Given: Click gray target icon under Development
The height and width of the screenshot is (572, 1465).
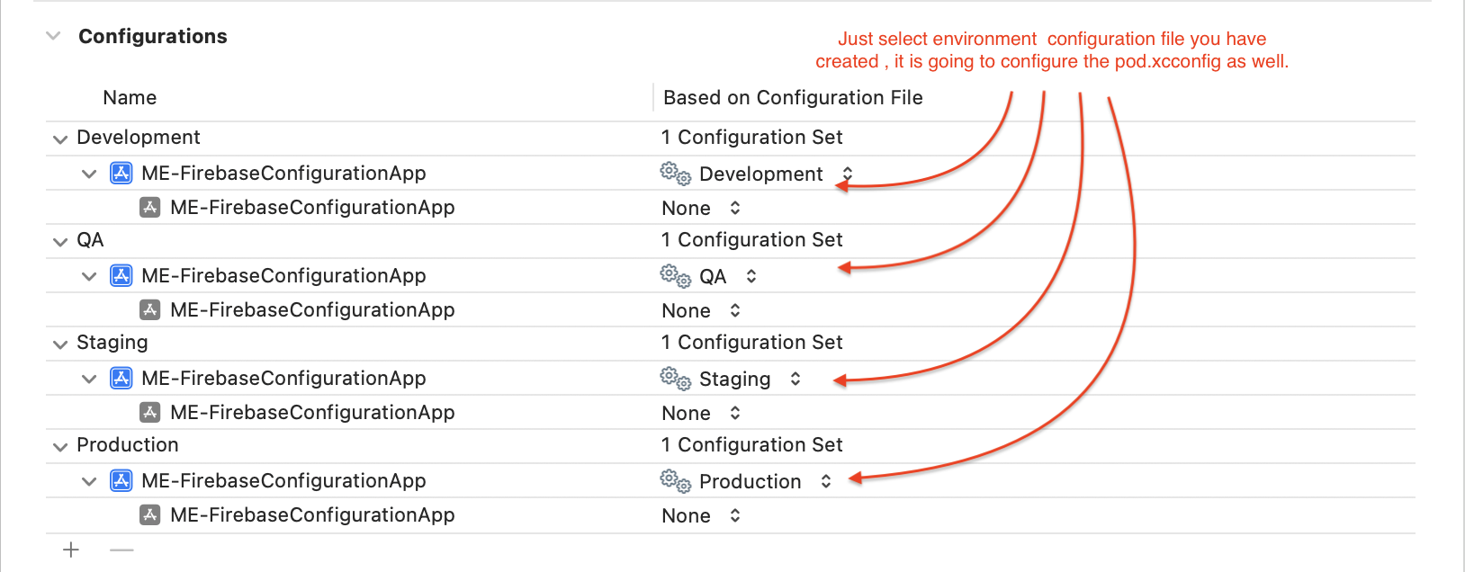Looking at the screenshot, I should (x=150, y=207).
